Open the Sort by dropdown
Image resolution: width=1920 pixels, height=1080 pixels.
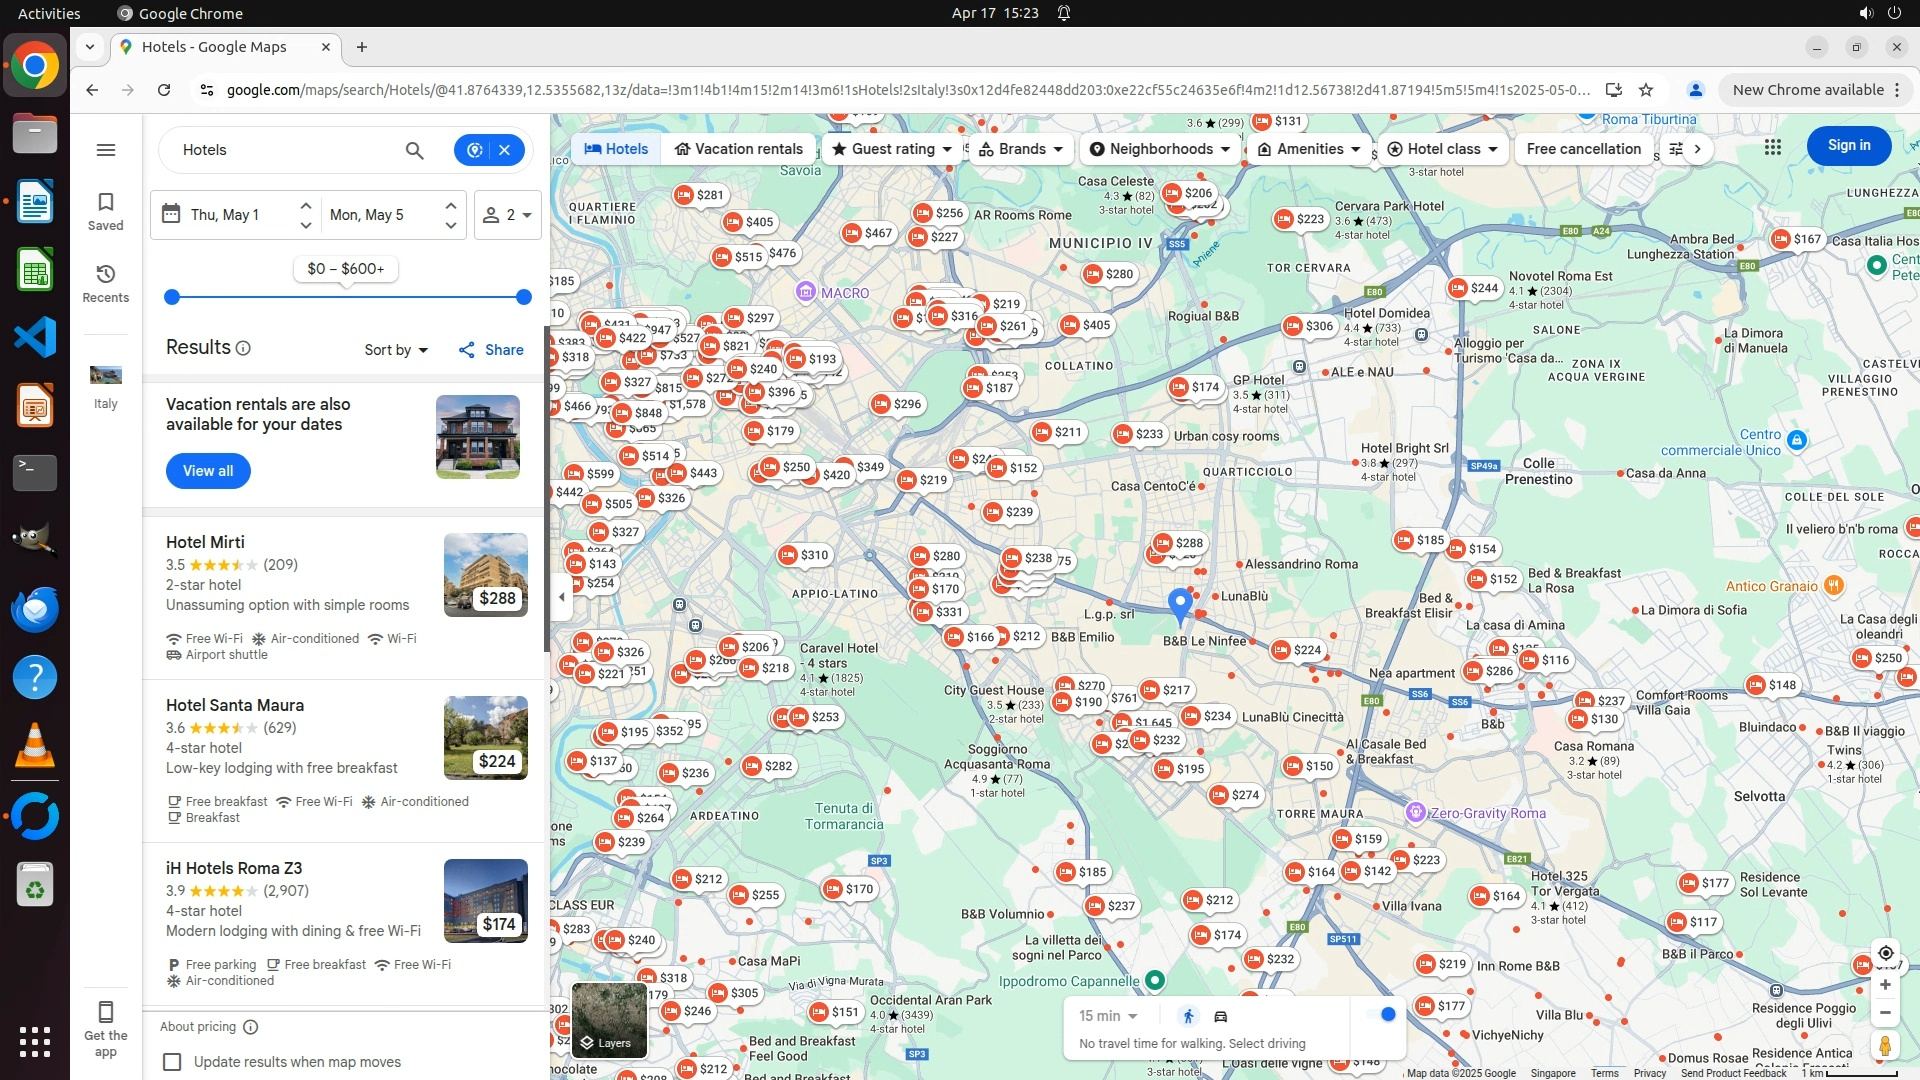tap(396, 350)
